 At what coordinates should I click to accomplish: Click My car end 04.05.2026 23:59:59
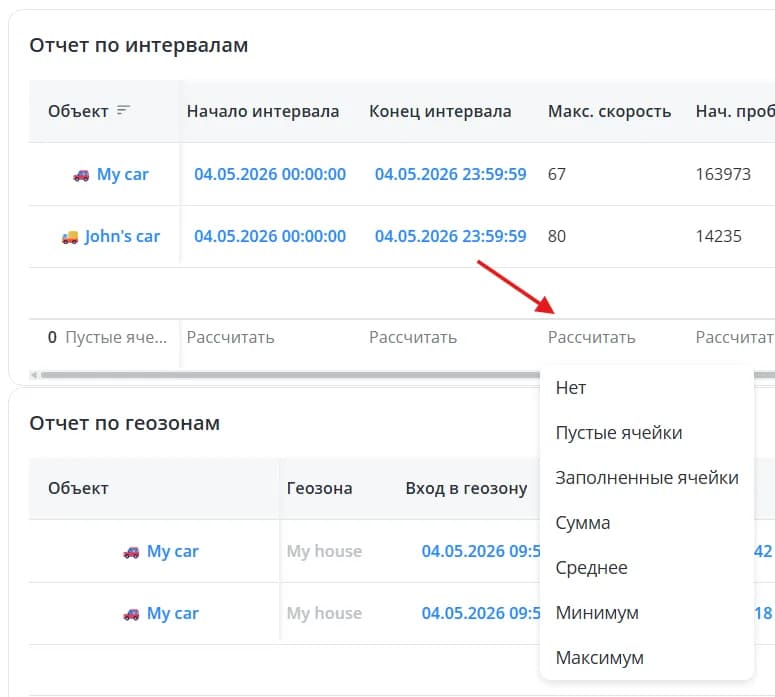tap(451, 174)
